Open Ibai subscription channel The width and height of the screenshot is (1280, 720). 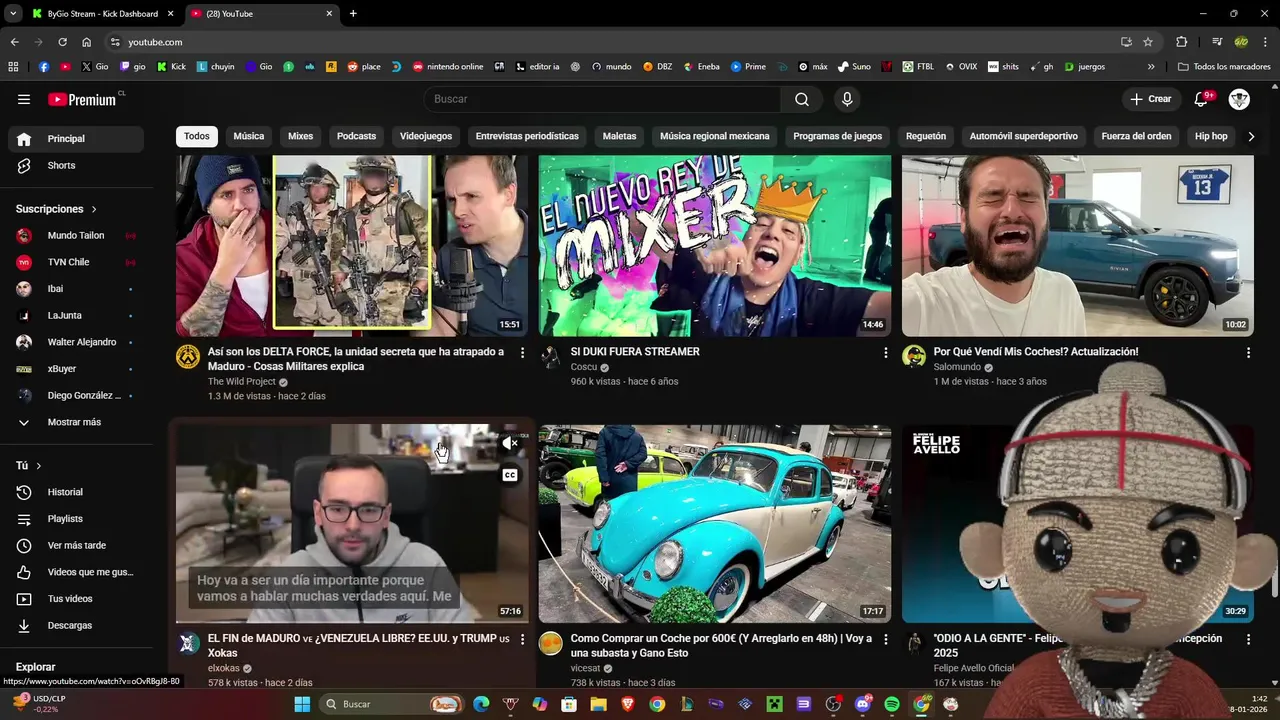[76, 289]
